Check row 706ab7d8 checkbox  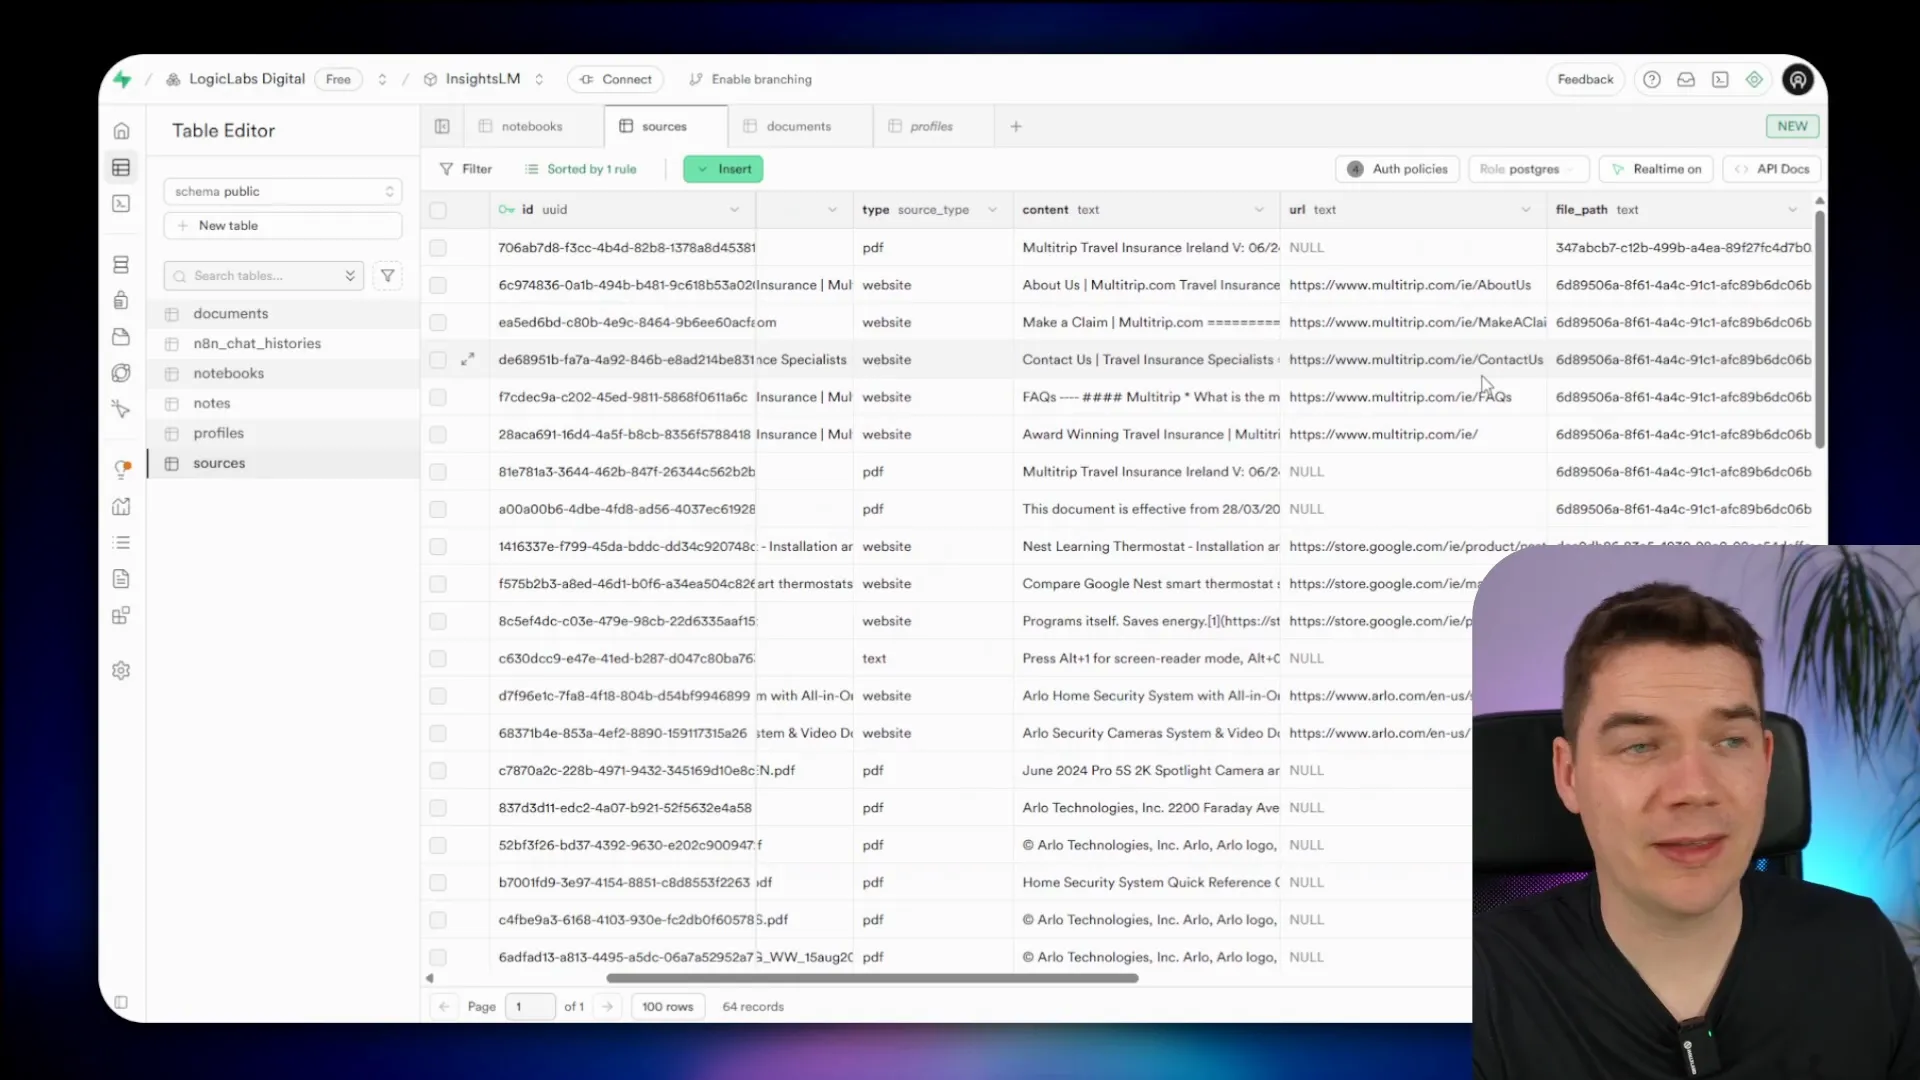(x=438, y=247)
